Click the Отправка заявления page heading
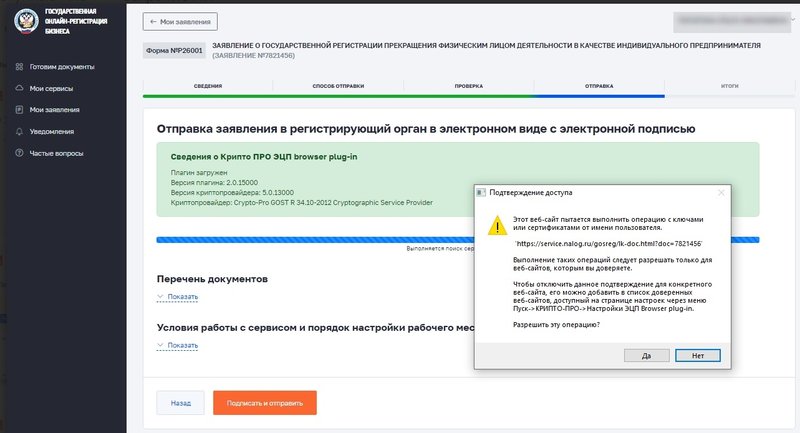Screen dimensions: 800x433 [x=426, y=129]
